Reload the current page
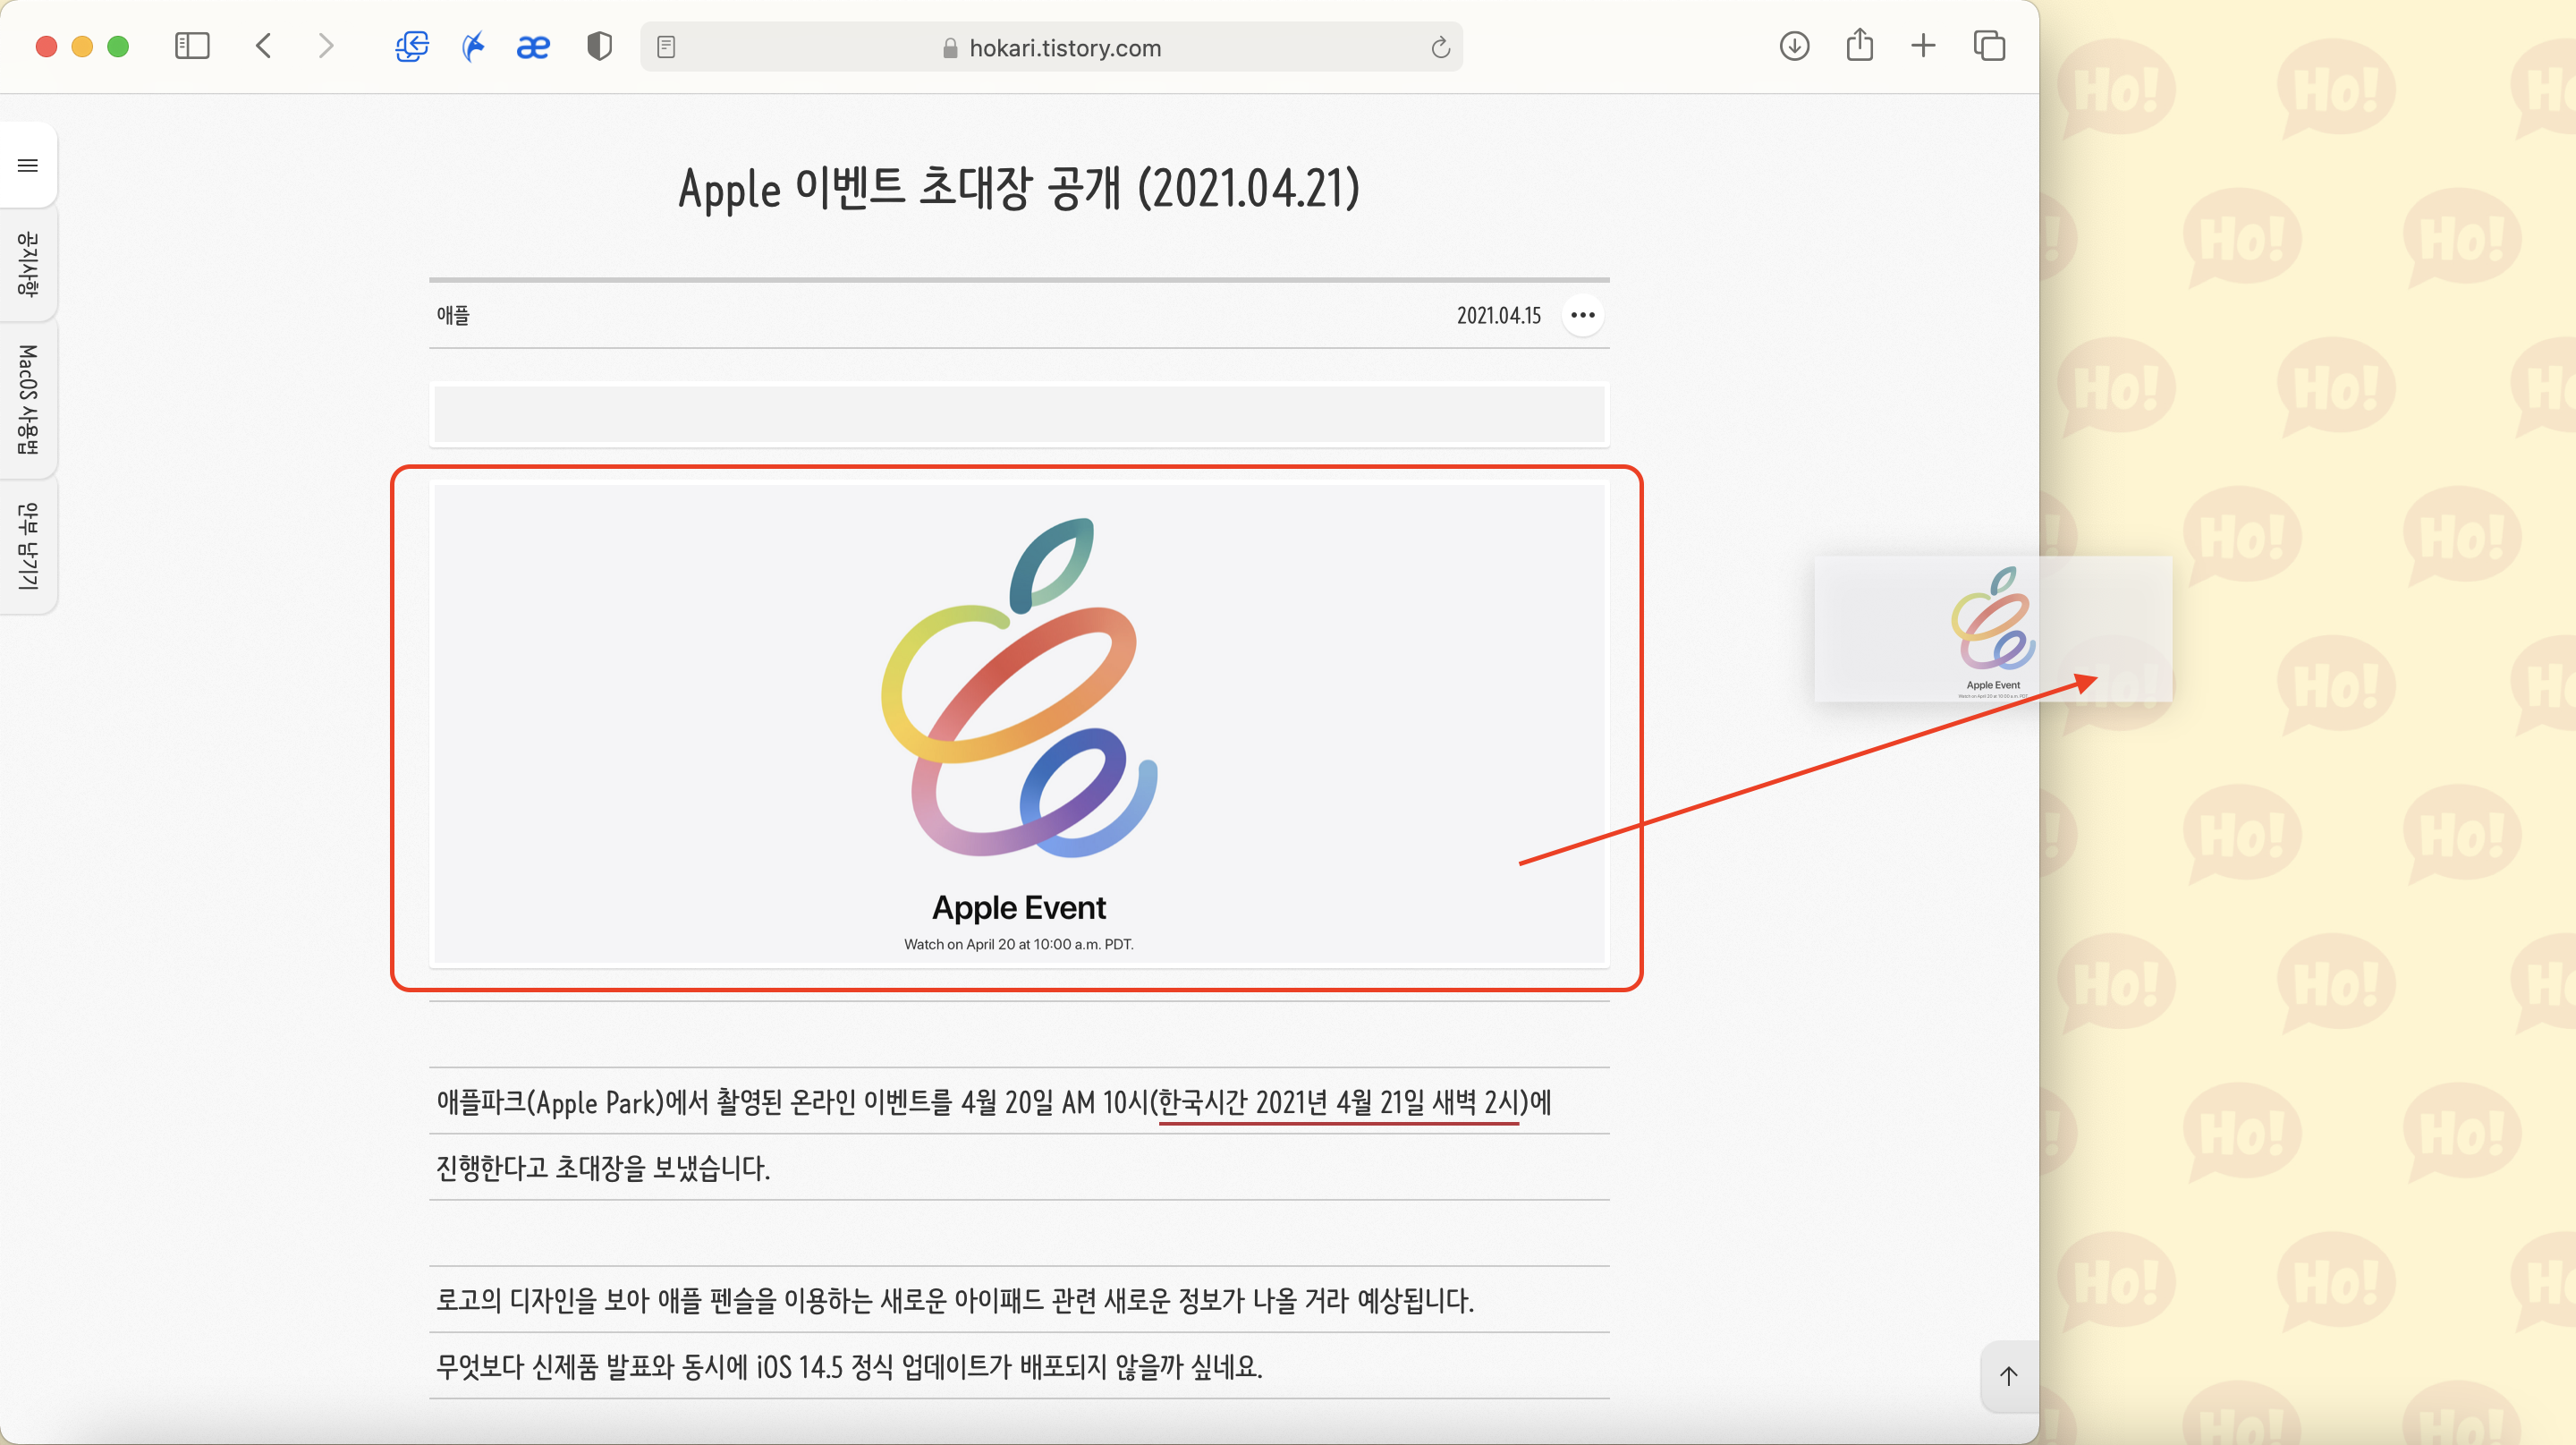The height and width of the screenshot is (1445, 2576). (x=1439, y=47)
